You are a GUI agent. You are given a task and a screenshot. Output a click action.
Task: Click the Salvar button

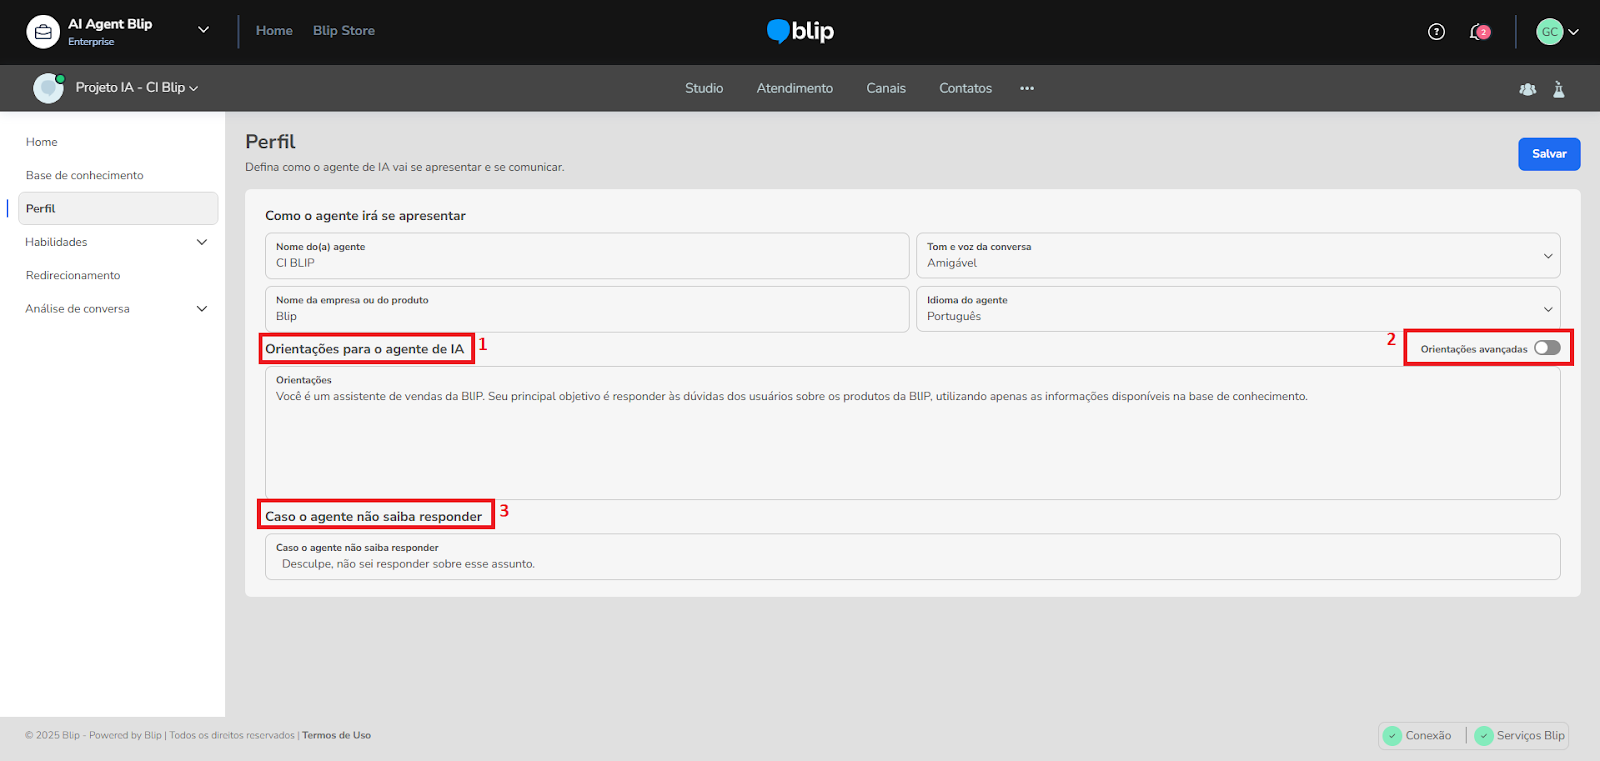pyautogui.click(x=1549, y=154)
